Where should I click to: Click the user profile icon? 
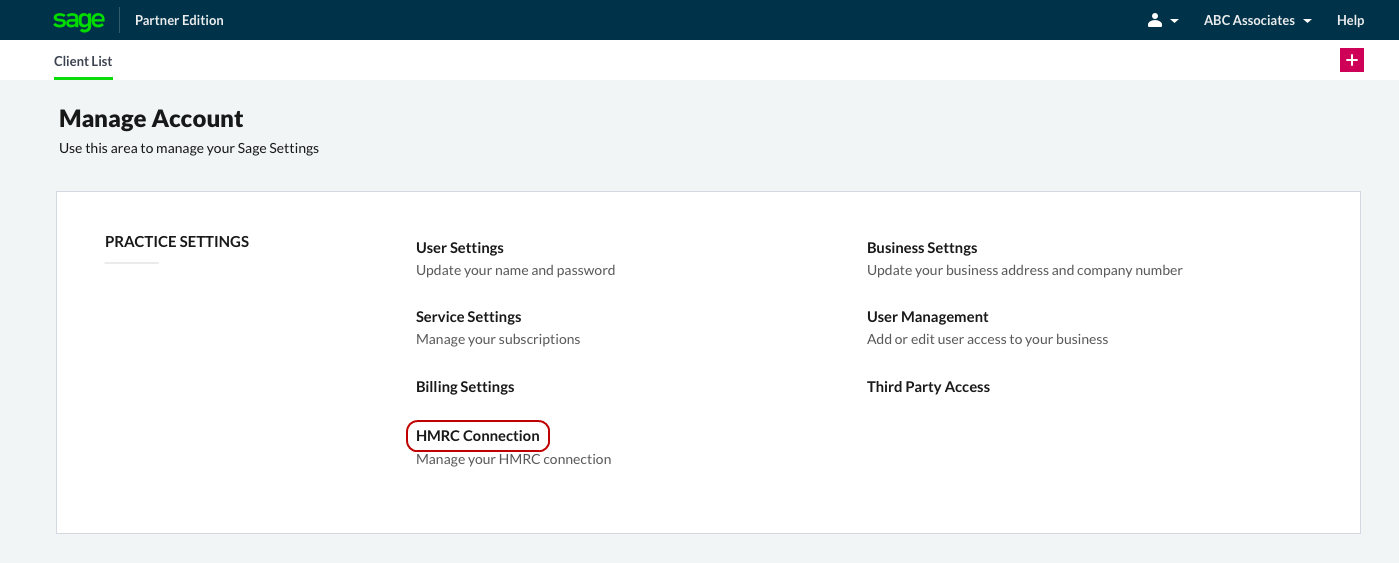(1155, 20)
